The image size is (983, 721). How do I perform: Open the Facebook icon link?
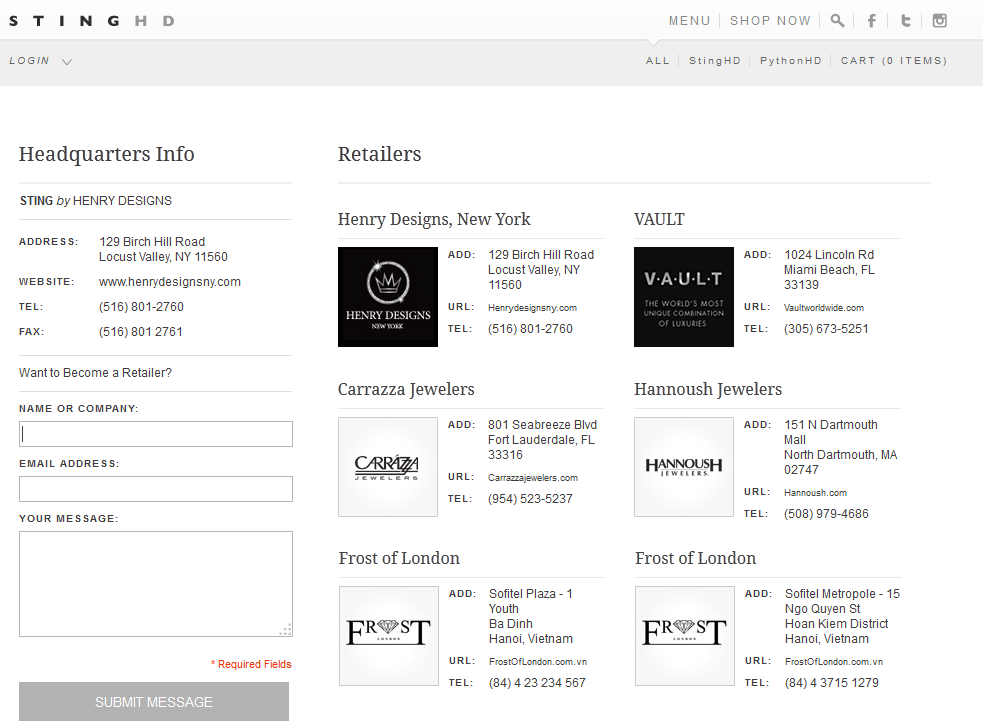coord(871,21)
